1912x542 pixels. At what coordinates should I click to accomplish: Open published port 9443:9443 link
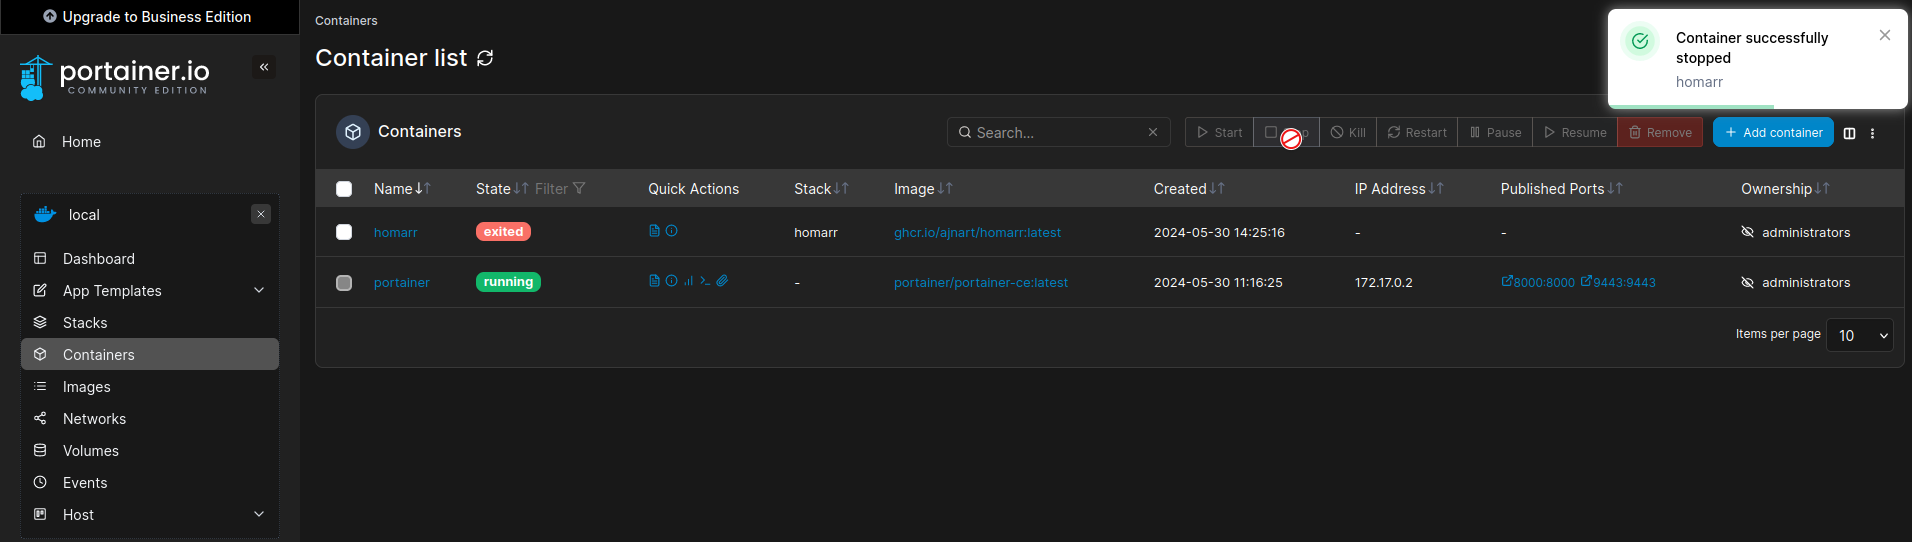point(1618,282)
